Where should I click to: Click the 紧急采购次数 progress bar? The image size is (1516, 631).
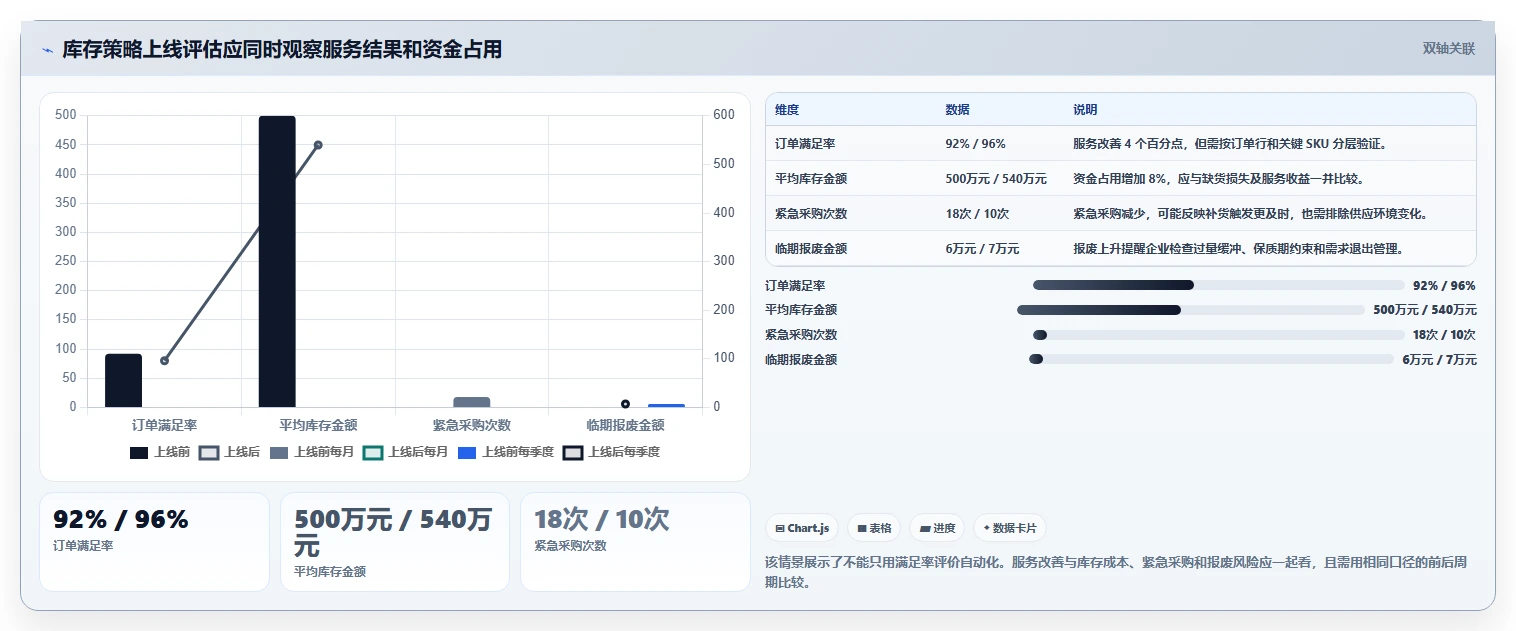pyautogui.click(x=1218, y=335)
